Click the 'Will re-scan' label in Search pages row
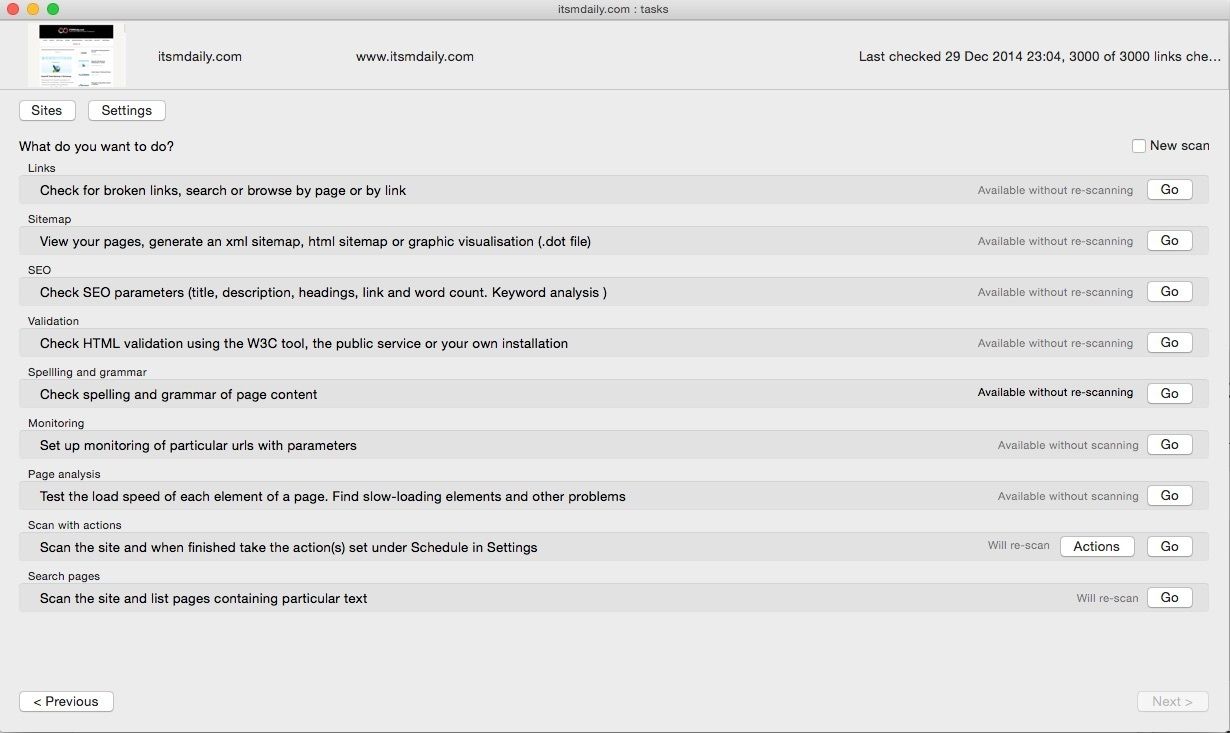Viewport: 1230px width, 733px height. pos(1107,598)
